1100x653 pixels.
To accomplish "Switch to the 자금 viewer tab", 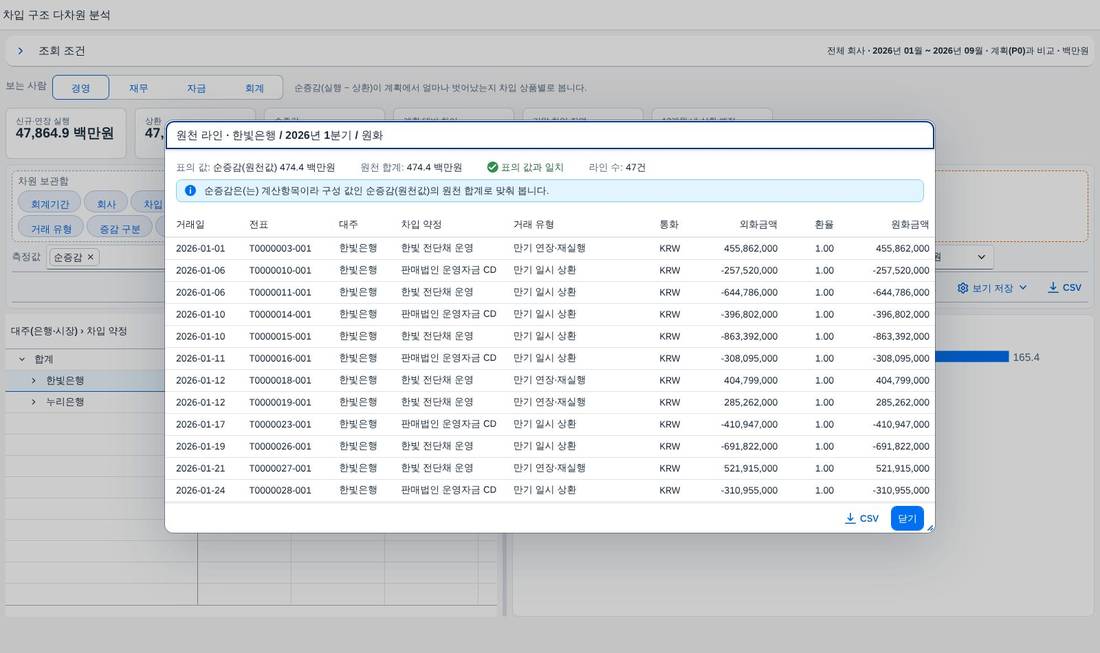I will [196, 88].
